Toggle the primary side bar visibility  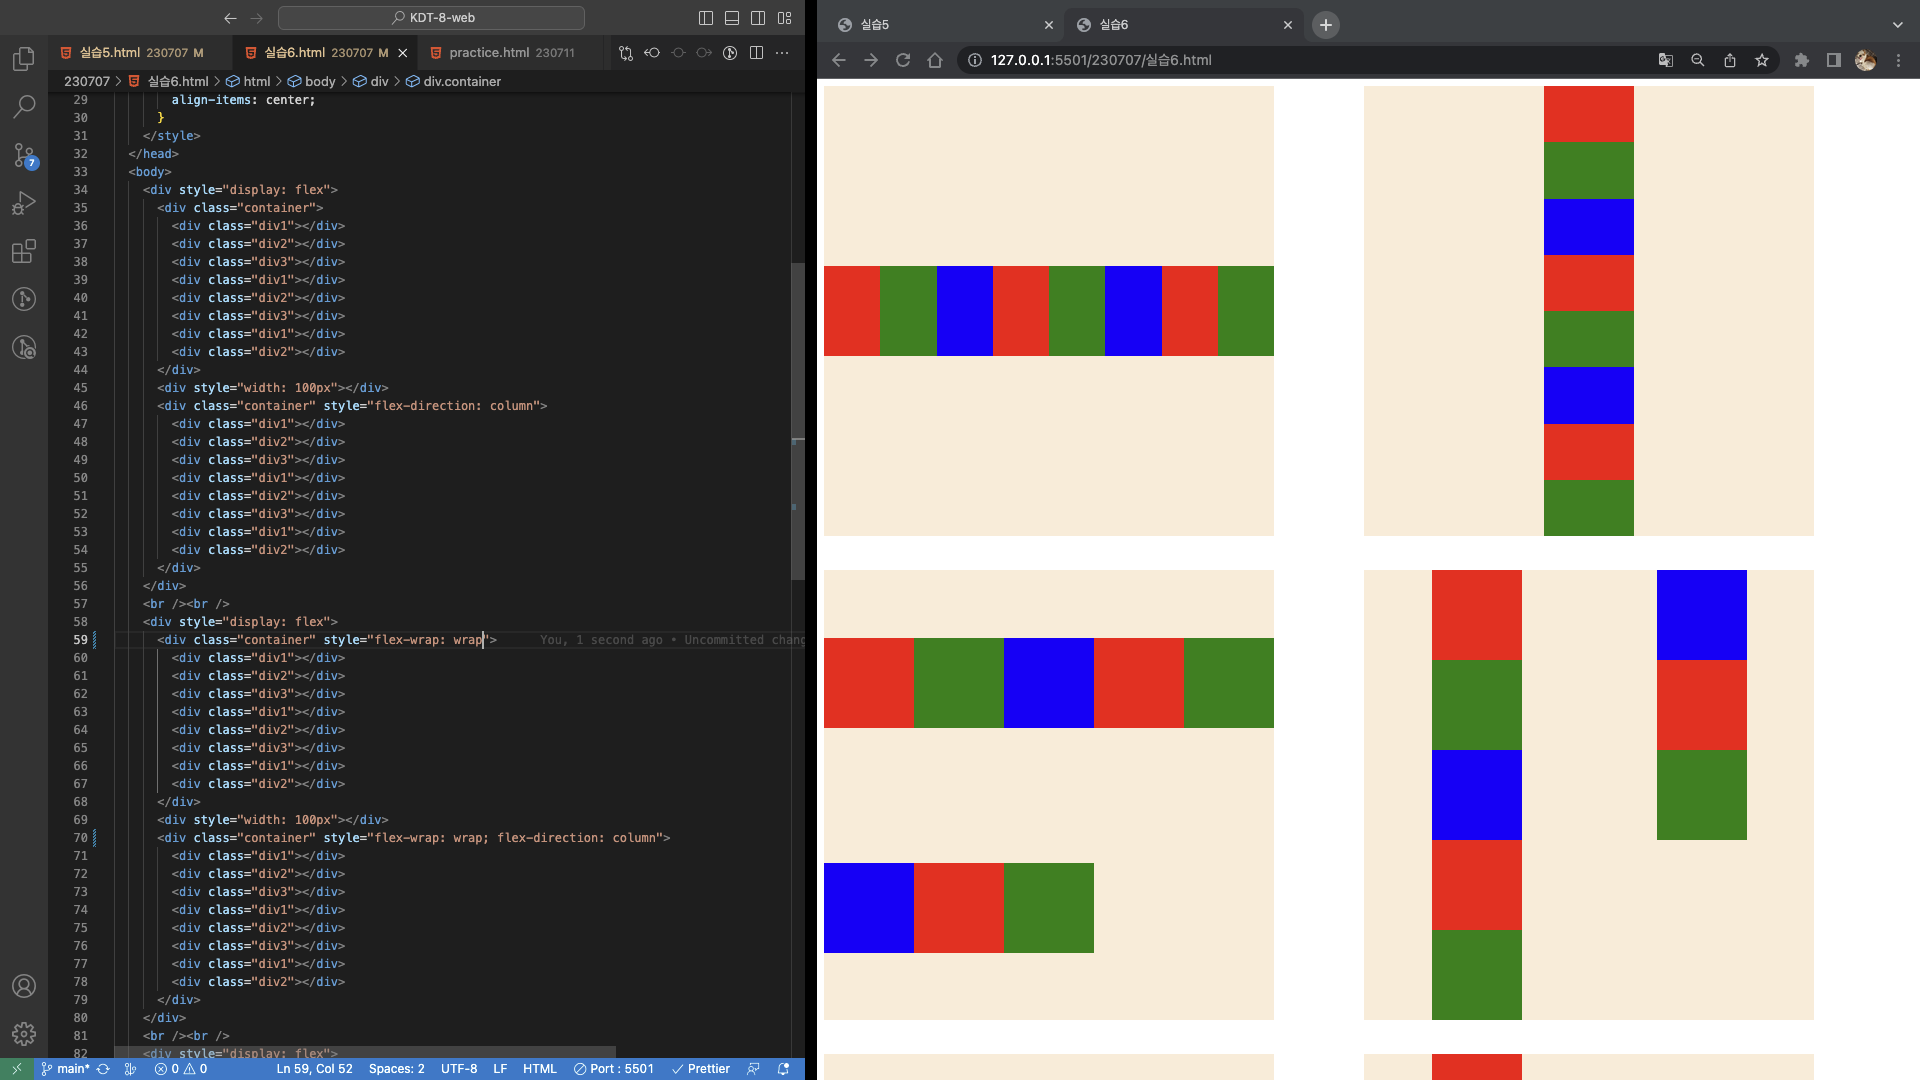[706, 18]
